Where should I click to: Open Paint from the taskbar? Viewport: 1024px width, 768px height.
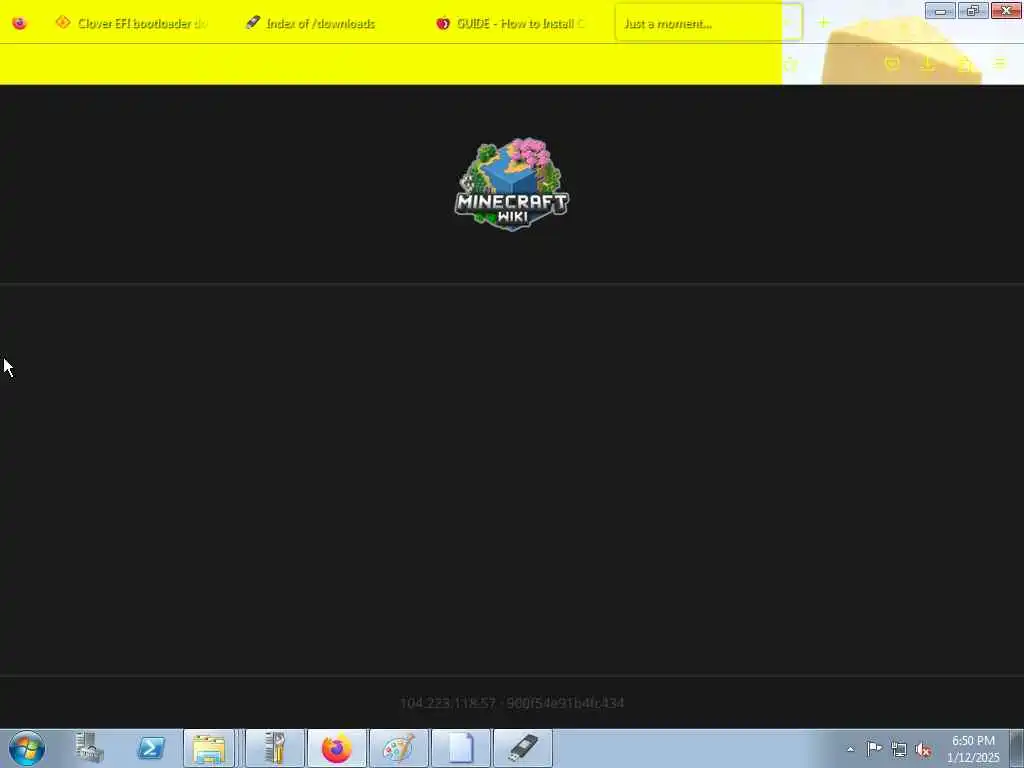pos(398,748)
